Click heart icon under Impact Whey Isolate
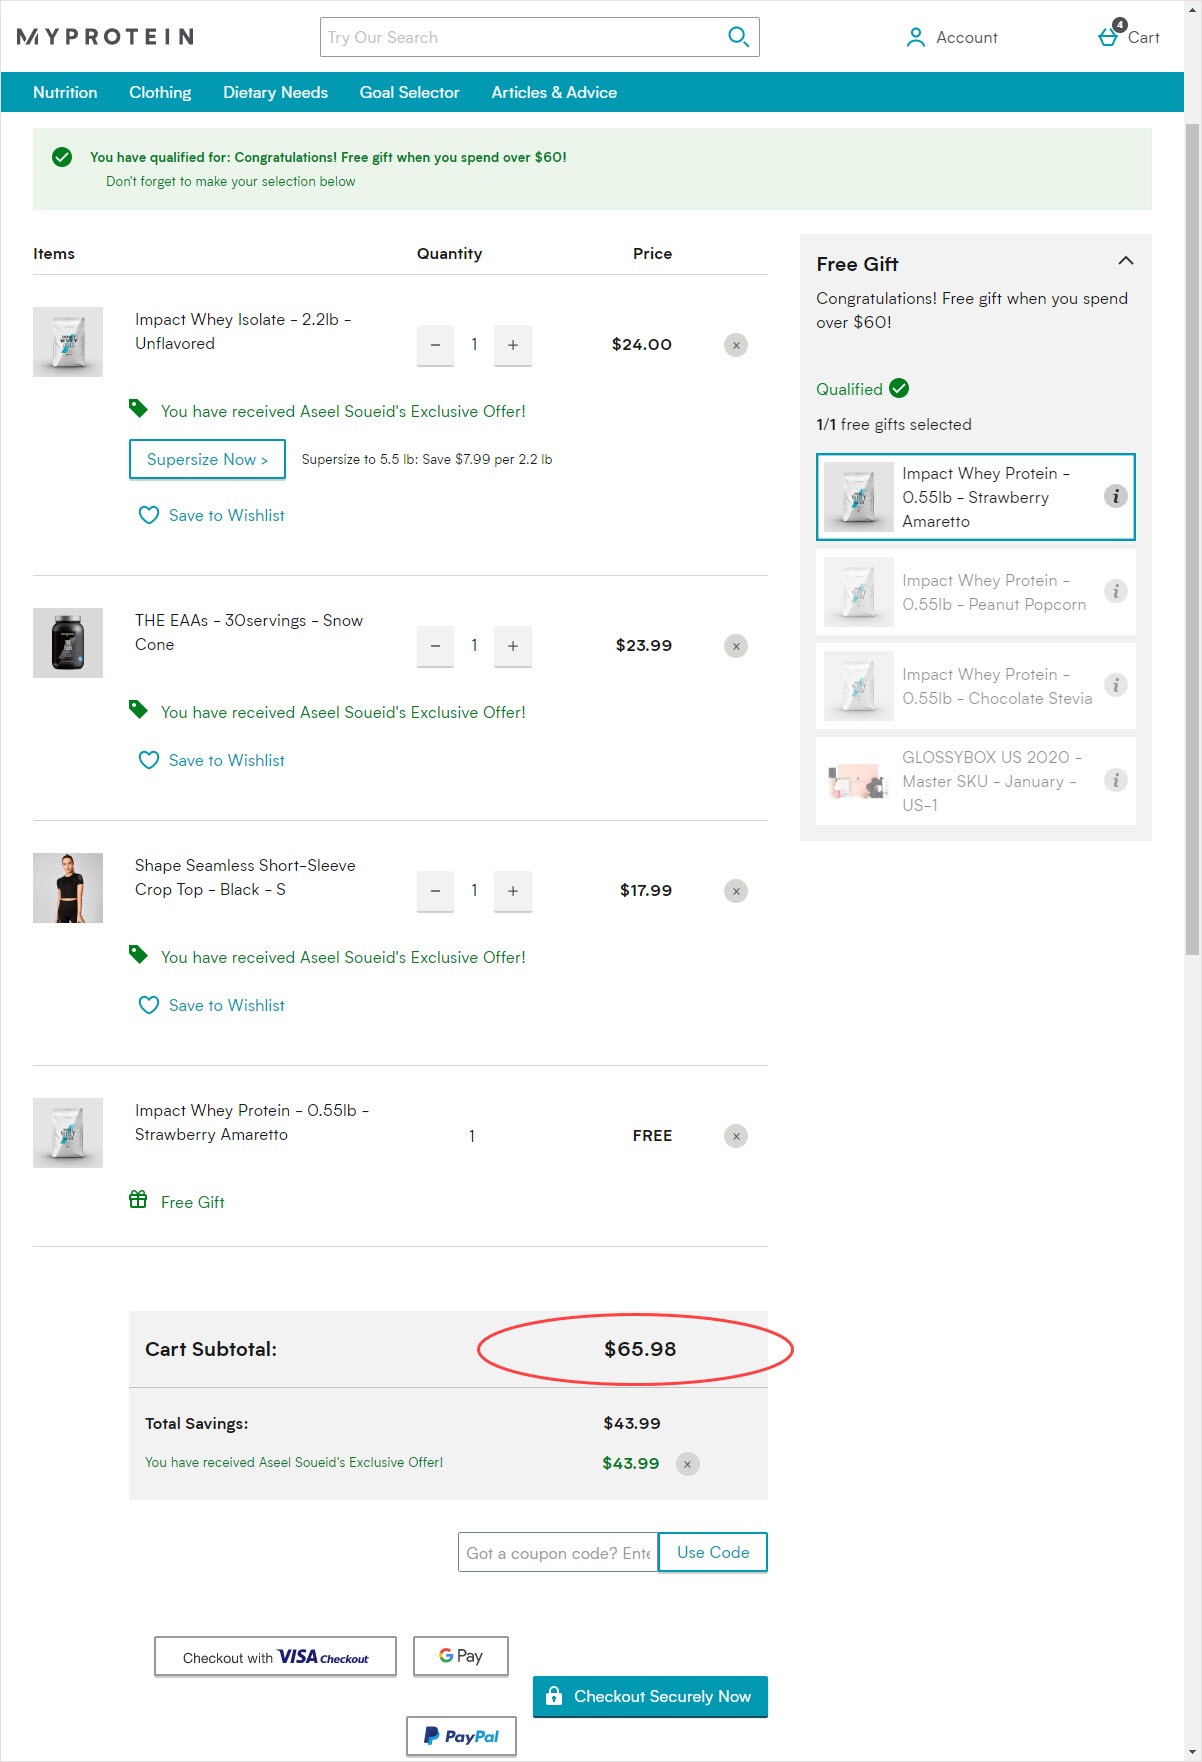This screenshot has height=1762, width=1202. pos(149,515)
